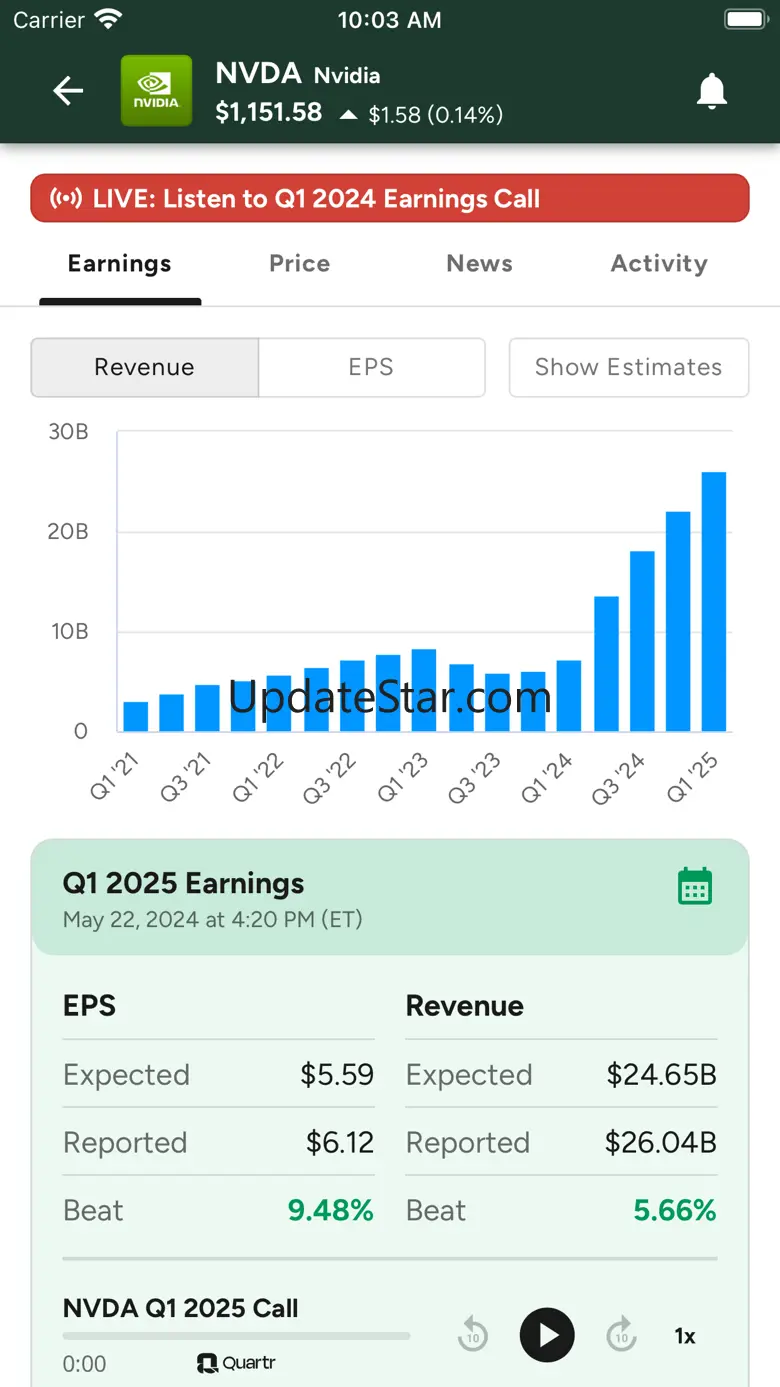
Task: Tap the NVDA Q1 2025 Call title
Action: pos(181,1308)
